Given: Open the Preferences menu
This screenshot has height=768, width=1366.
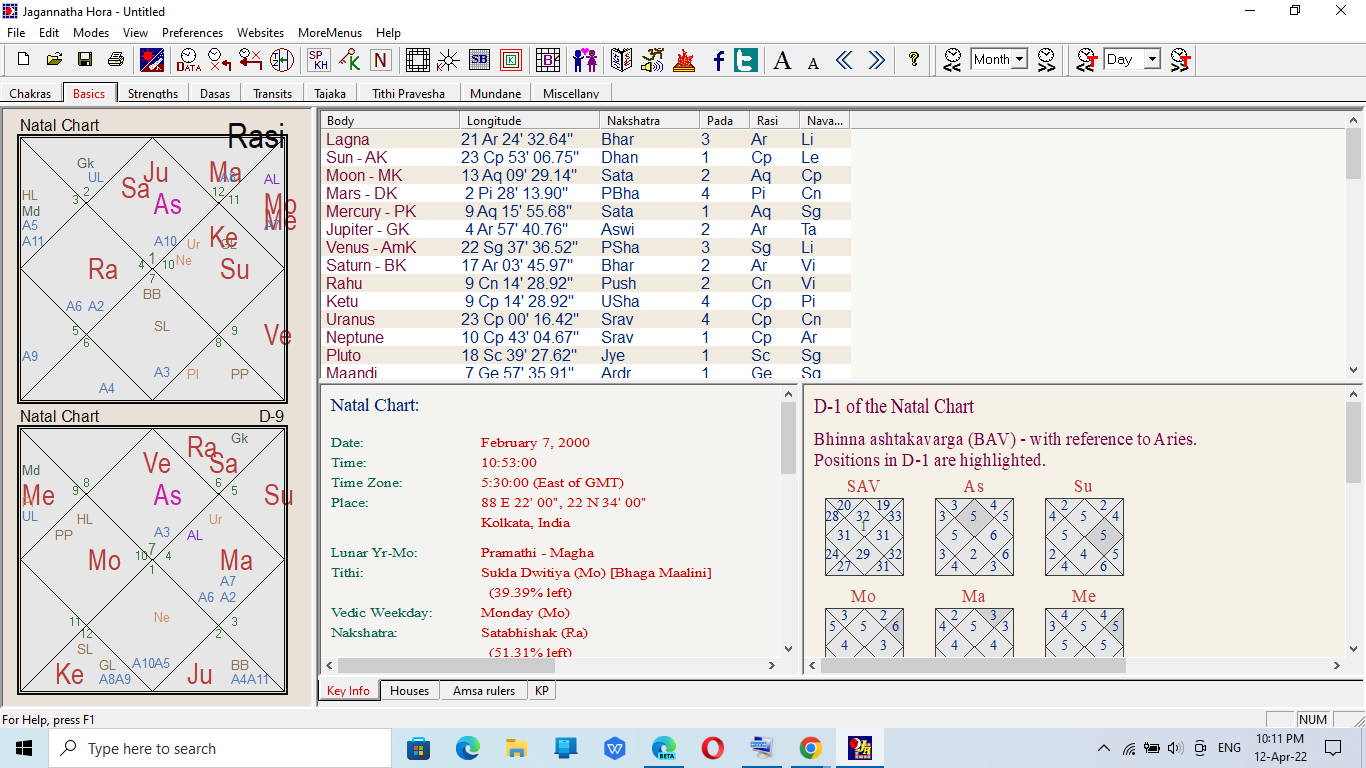Looking at the screenshot, I should point(192,33).
